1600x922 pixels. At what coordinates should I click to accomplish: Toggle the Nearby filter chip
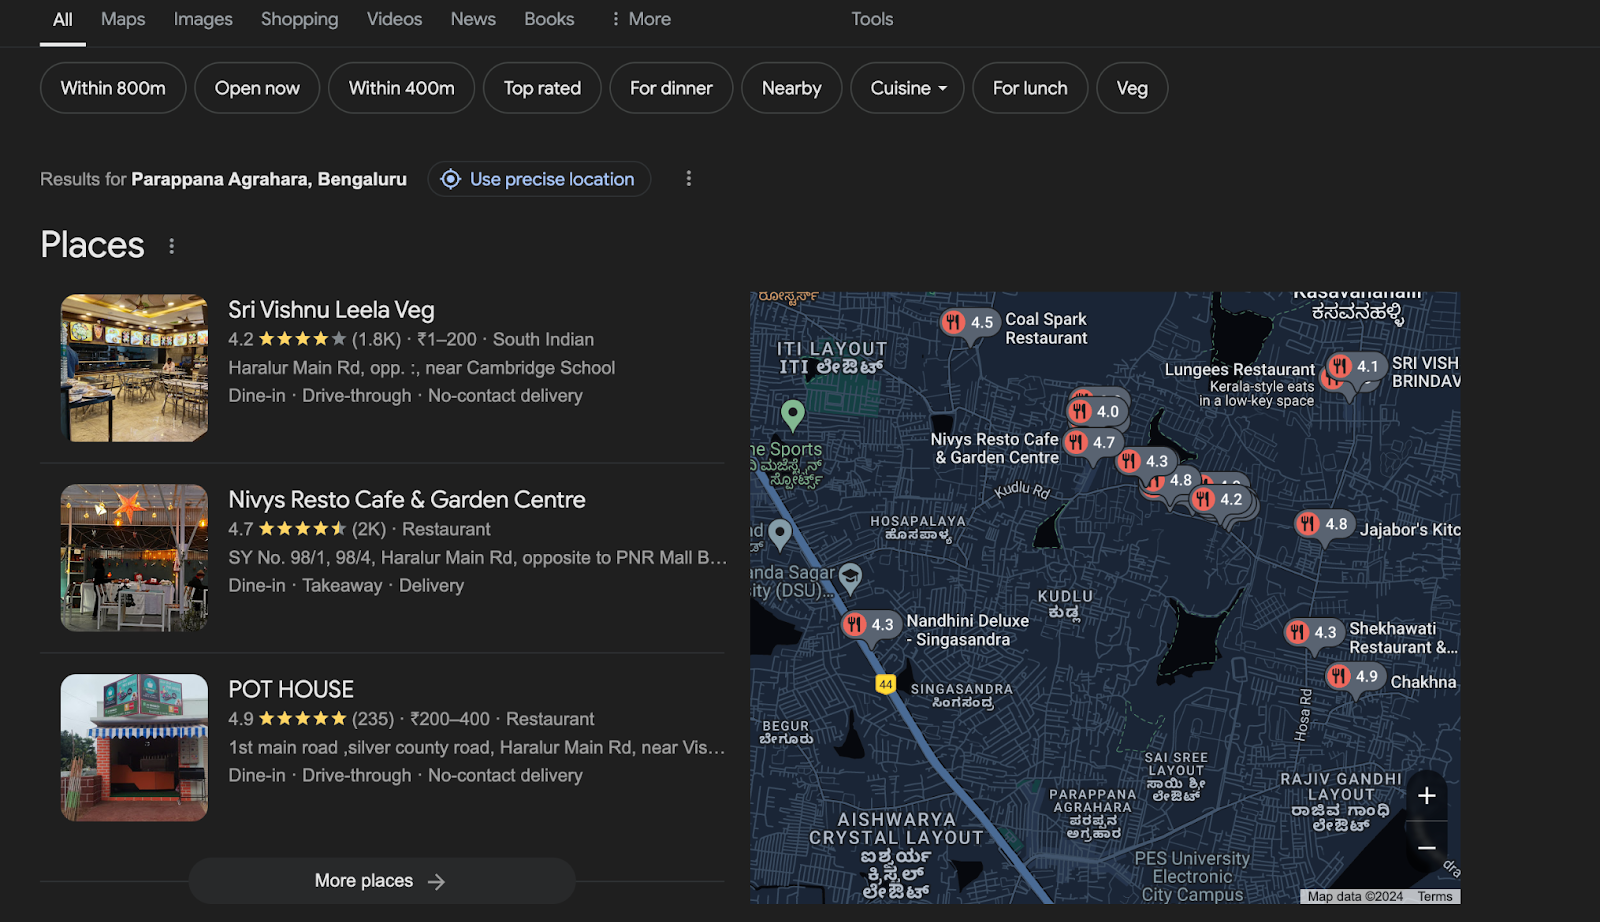point(791,88)
